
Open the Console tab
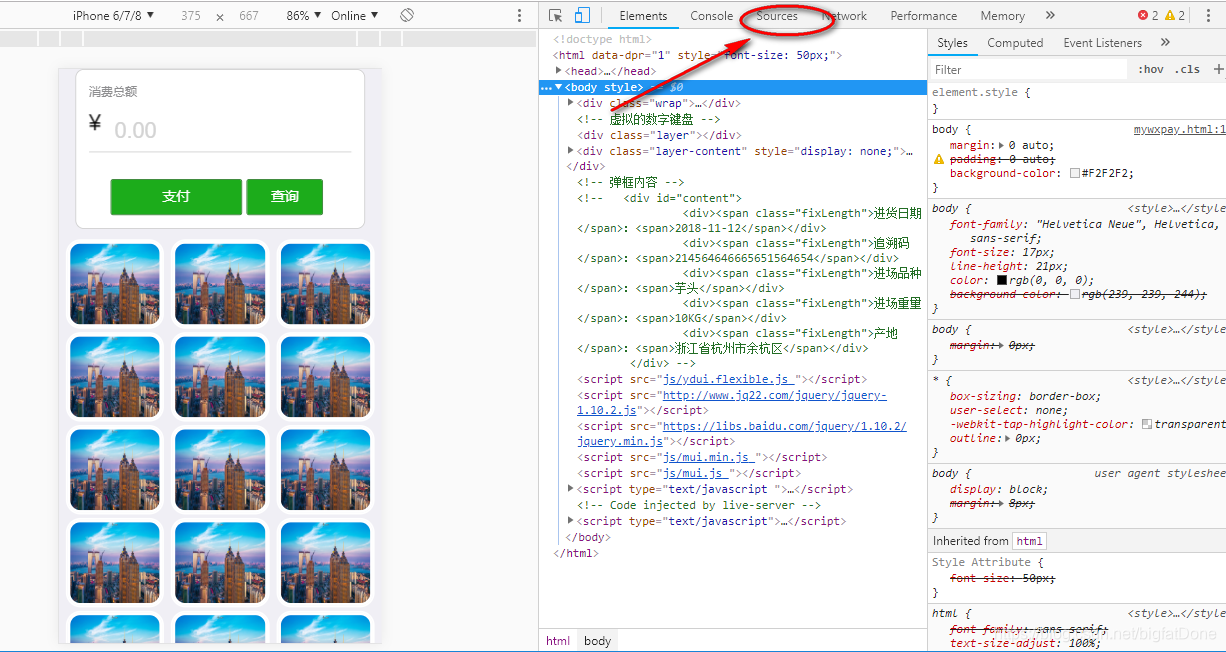coord(711,15)
